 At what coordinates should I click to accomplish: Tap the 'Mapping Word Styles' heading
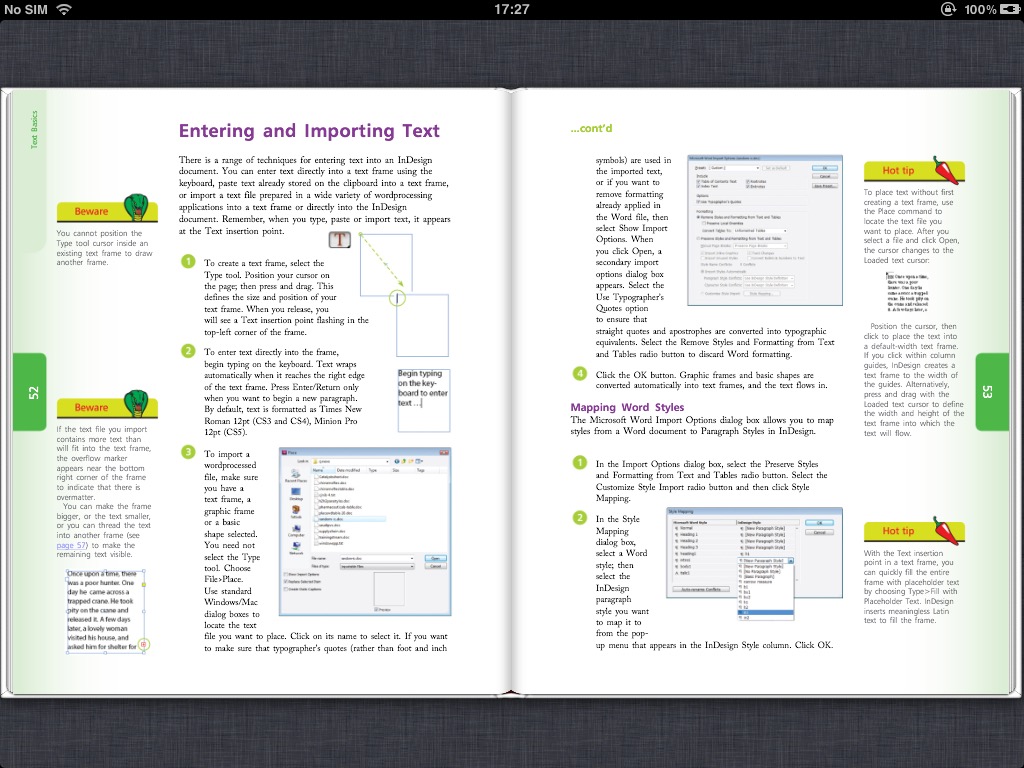click(x=627, y=407)
